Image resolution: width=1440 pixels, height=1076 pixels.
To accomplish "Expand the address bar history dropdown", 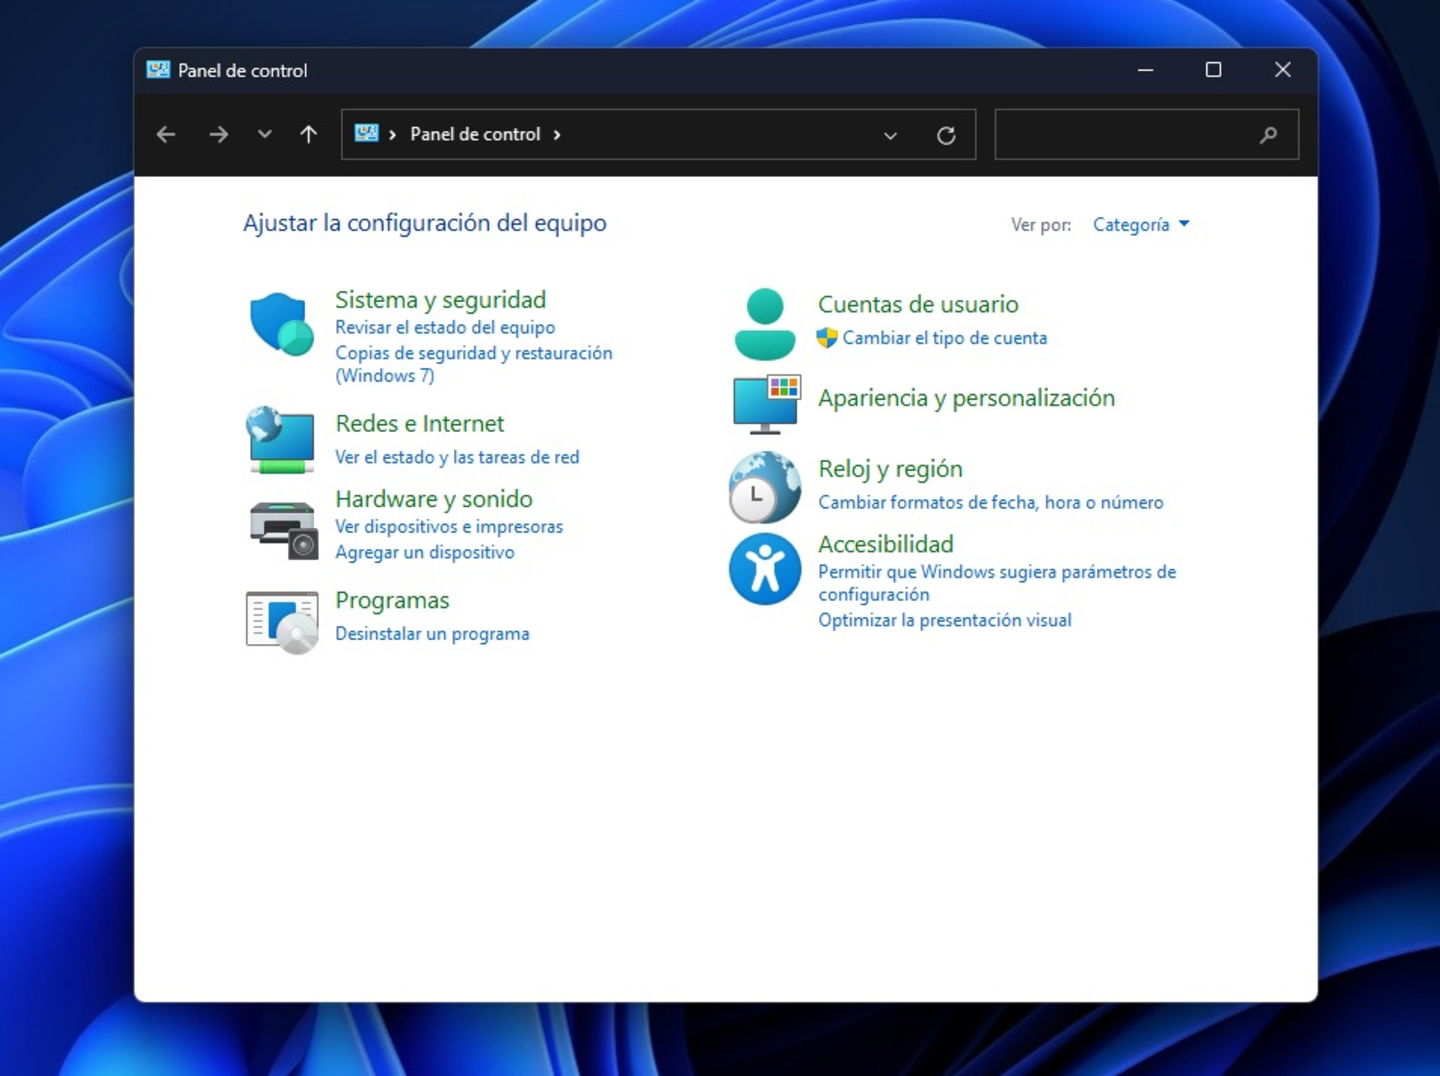I will point(890,135).
